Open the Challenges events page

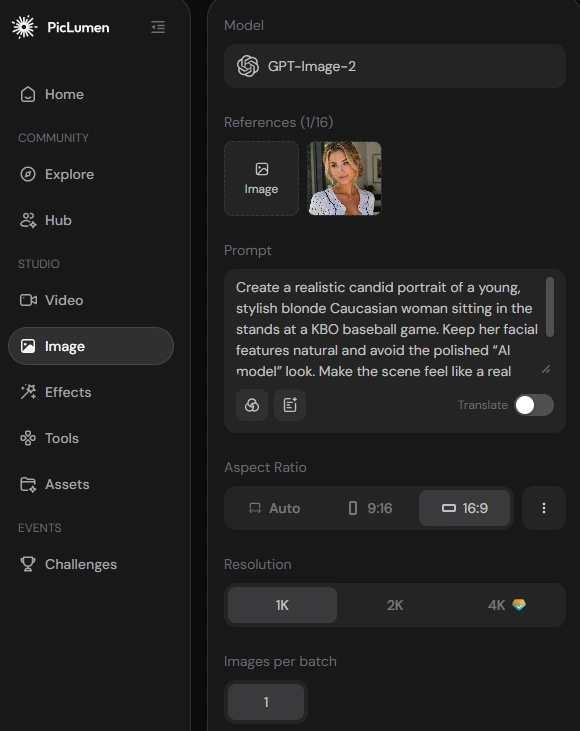coord(68,564)
